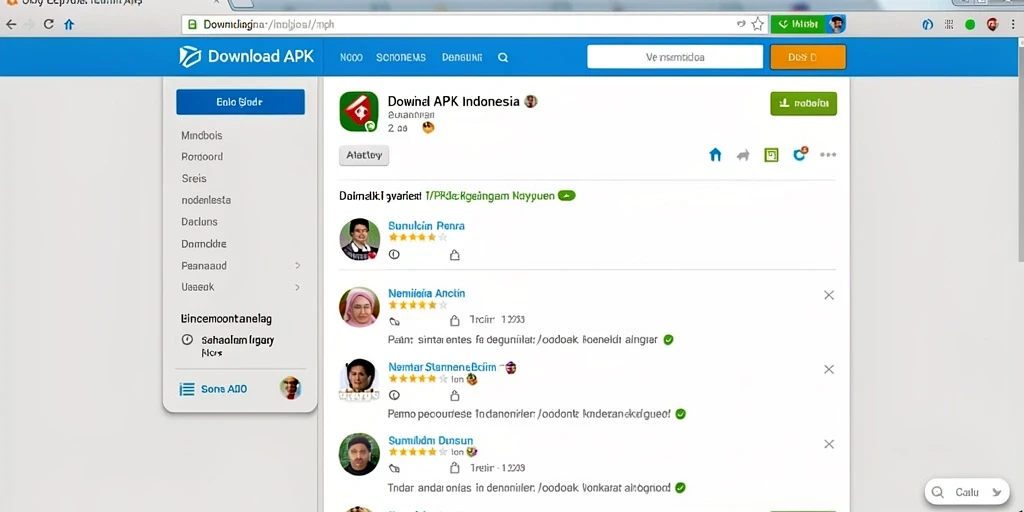
Task: Click the blue home icon in app toolbar
Action: click(x=715, y=155)
